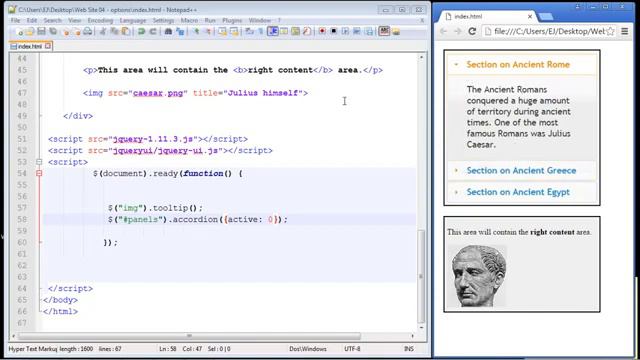Click the Copy toolbar icon

[114, 31]
